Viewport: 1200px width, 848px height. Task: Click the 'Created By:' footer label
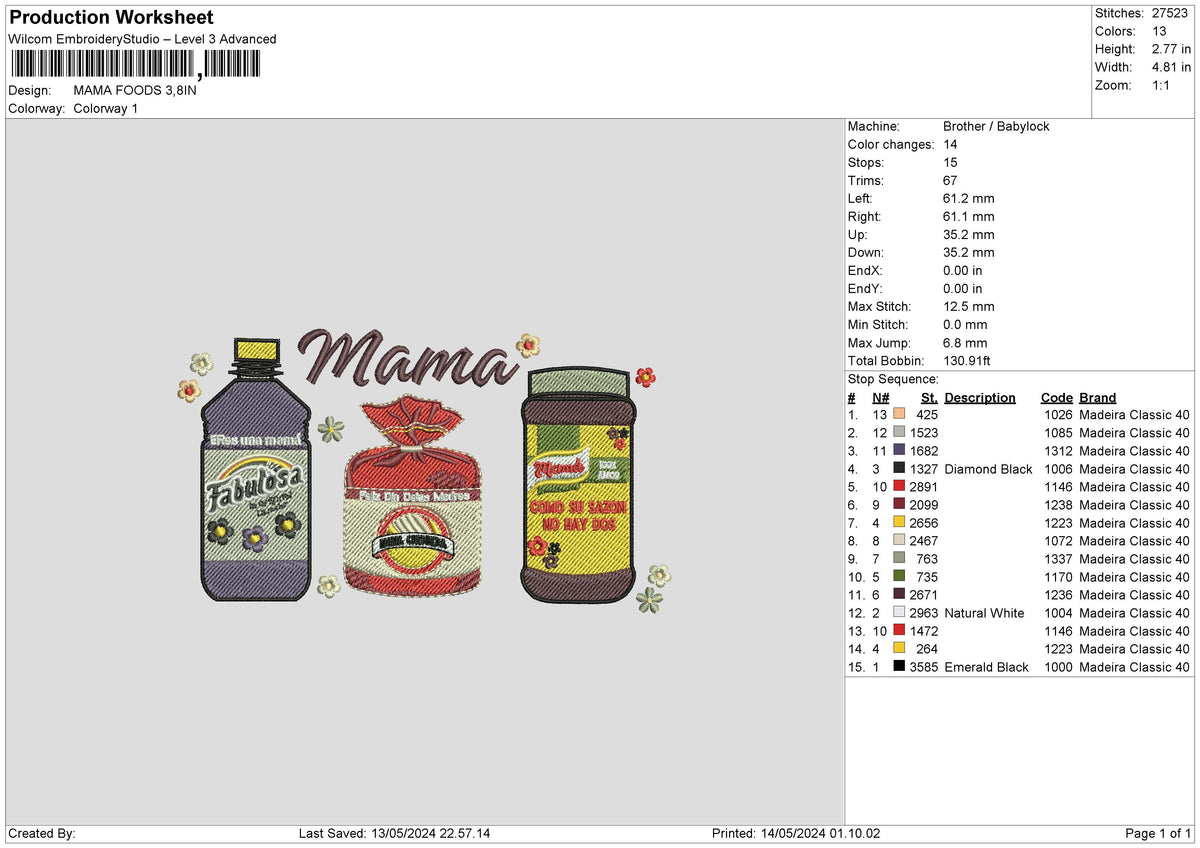point(42,833)
